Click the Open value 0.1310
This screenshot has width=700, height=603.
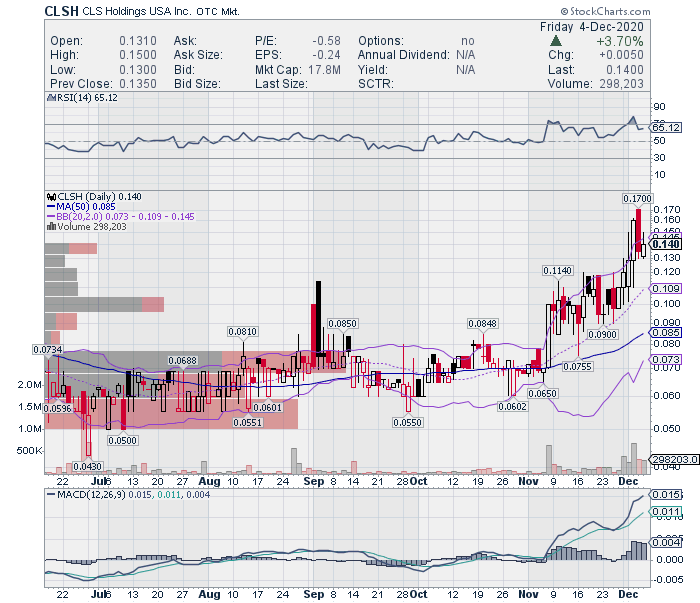pyautogui.click(x=138, y=41)
